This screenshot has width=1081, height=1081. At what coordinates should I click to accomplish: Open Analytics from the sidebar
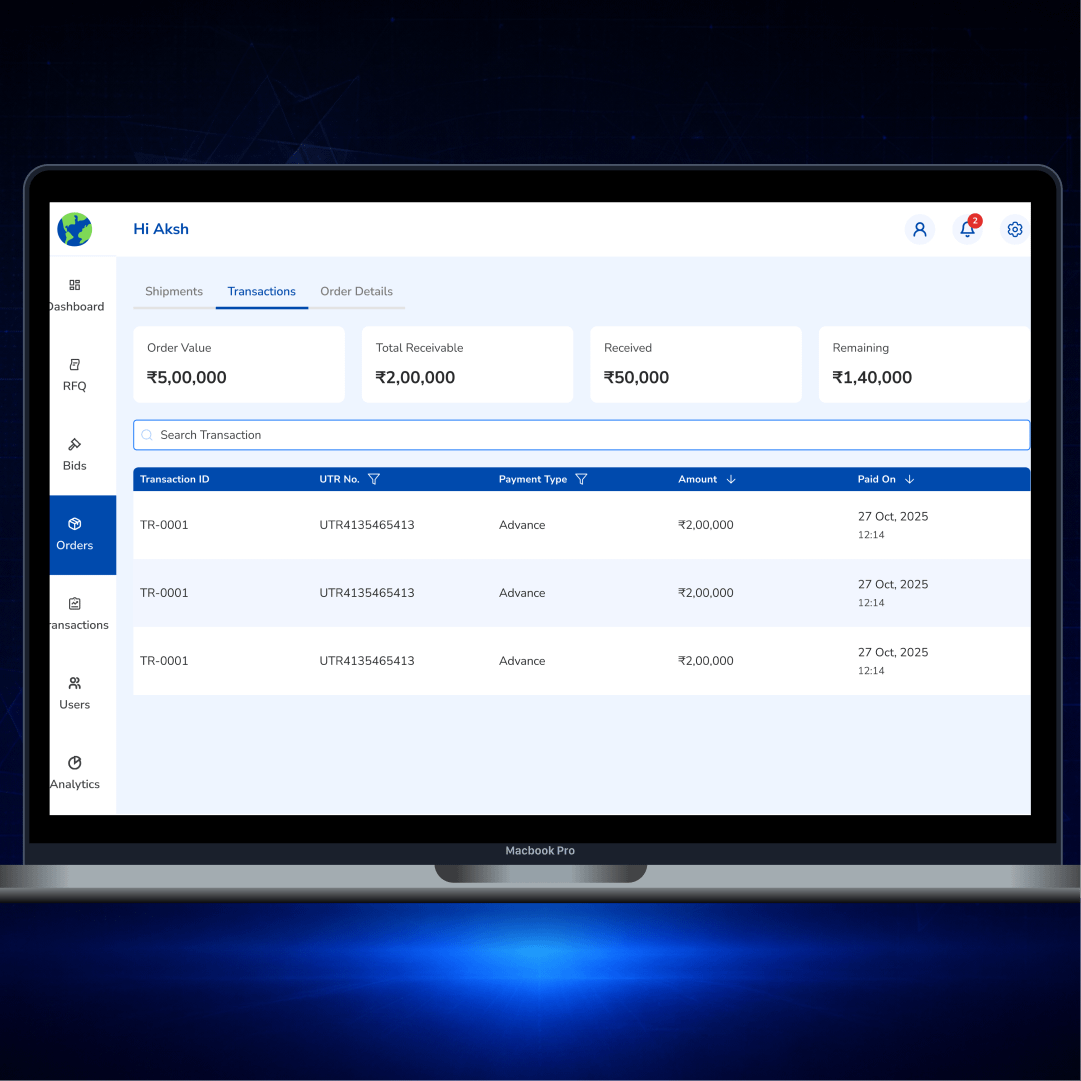click(74, 774)
